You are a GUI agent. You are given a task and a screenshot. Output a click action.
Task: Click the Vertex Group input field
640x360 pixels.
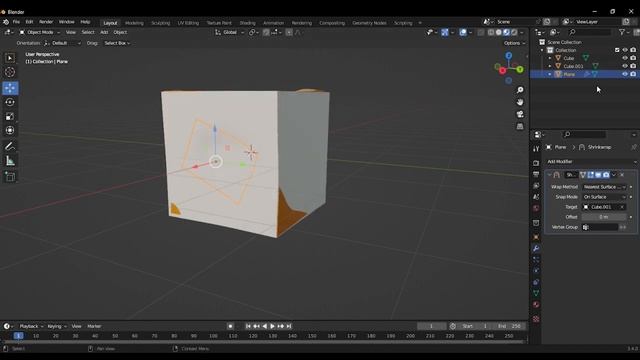(600, 227)
